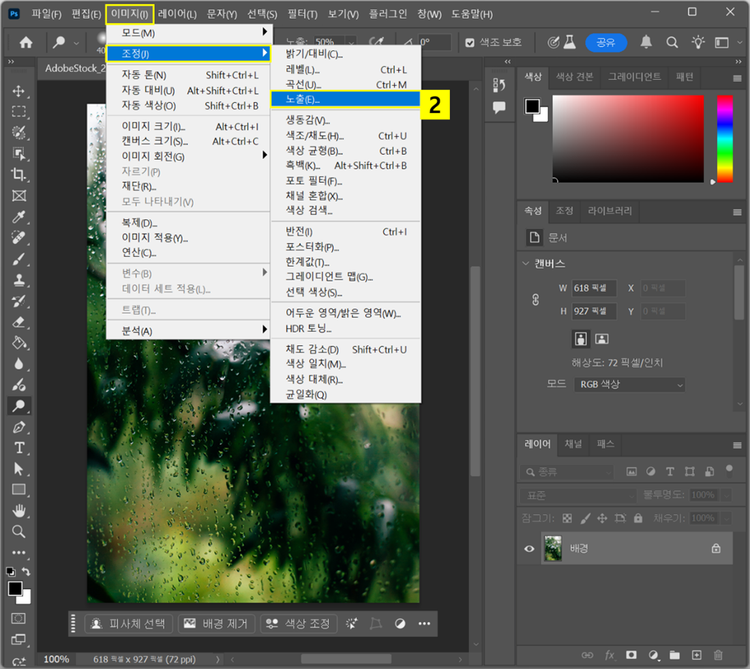This screenshot has width=750, height=669.
Task: Click the notification bell icon
Action: (646, 42)
